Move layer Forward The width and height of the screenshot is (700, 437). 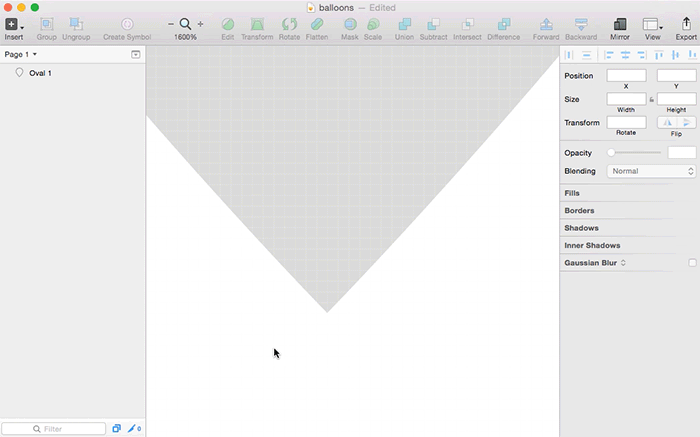click(546, 24)
